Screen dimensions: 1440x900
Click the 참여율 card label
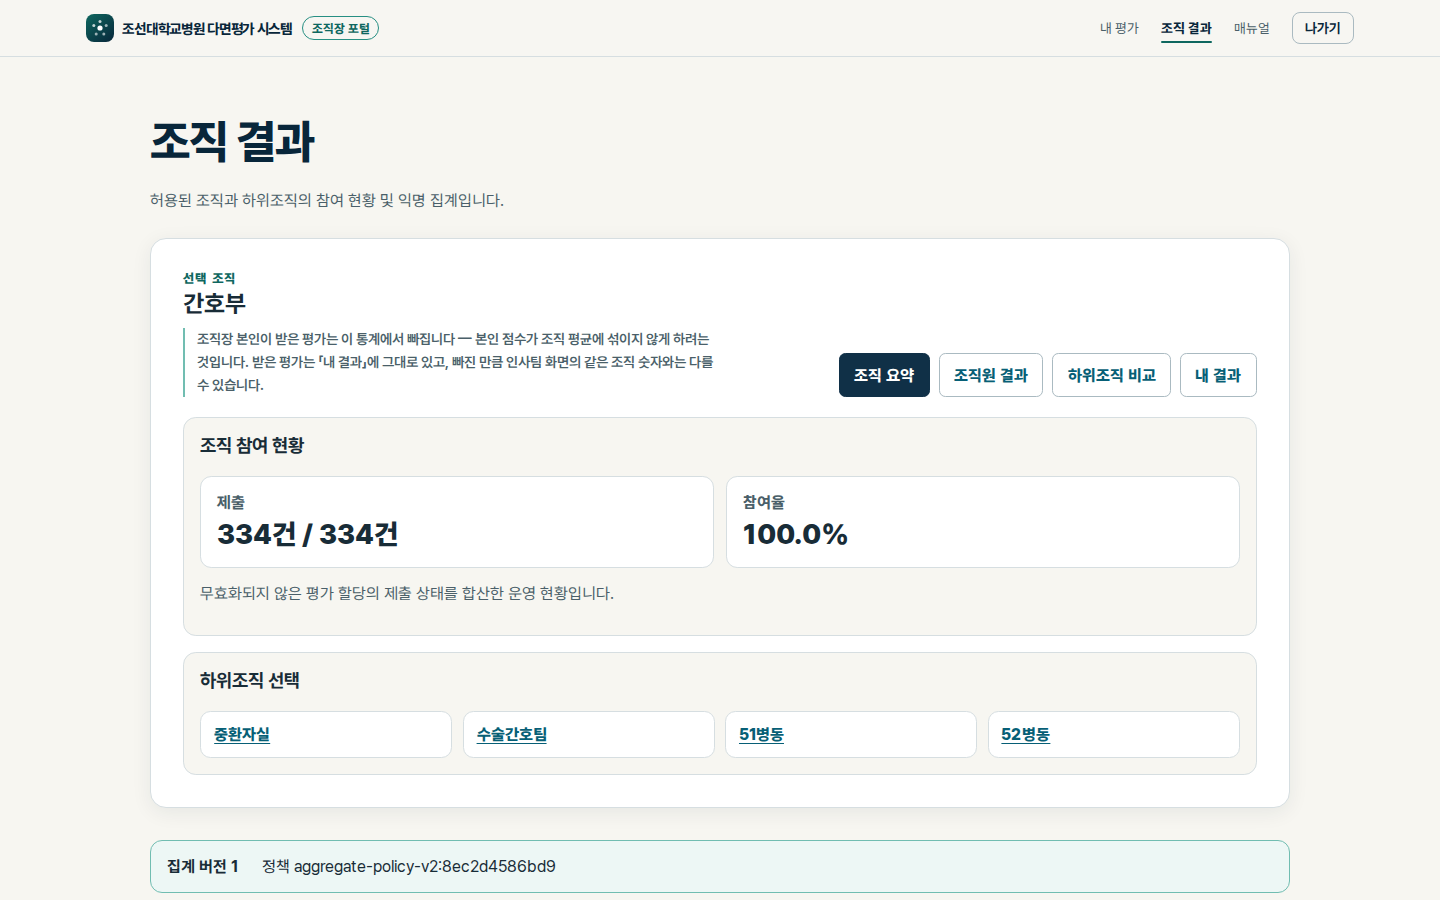tap(764, 502)
